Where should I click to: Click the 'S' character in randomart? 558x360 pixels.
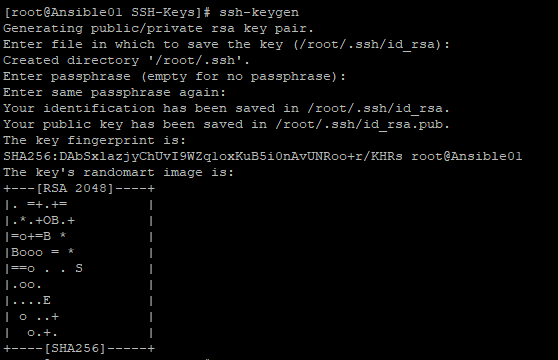(x=79, y=268)
